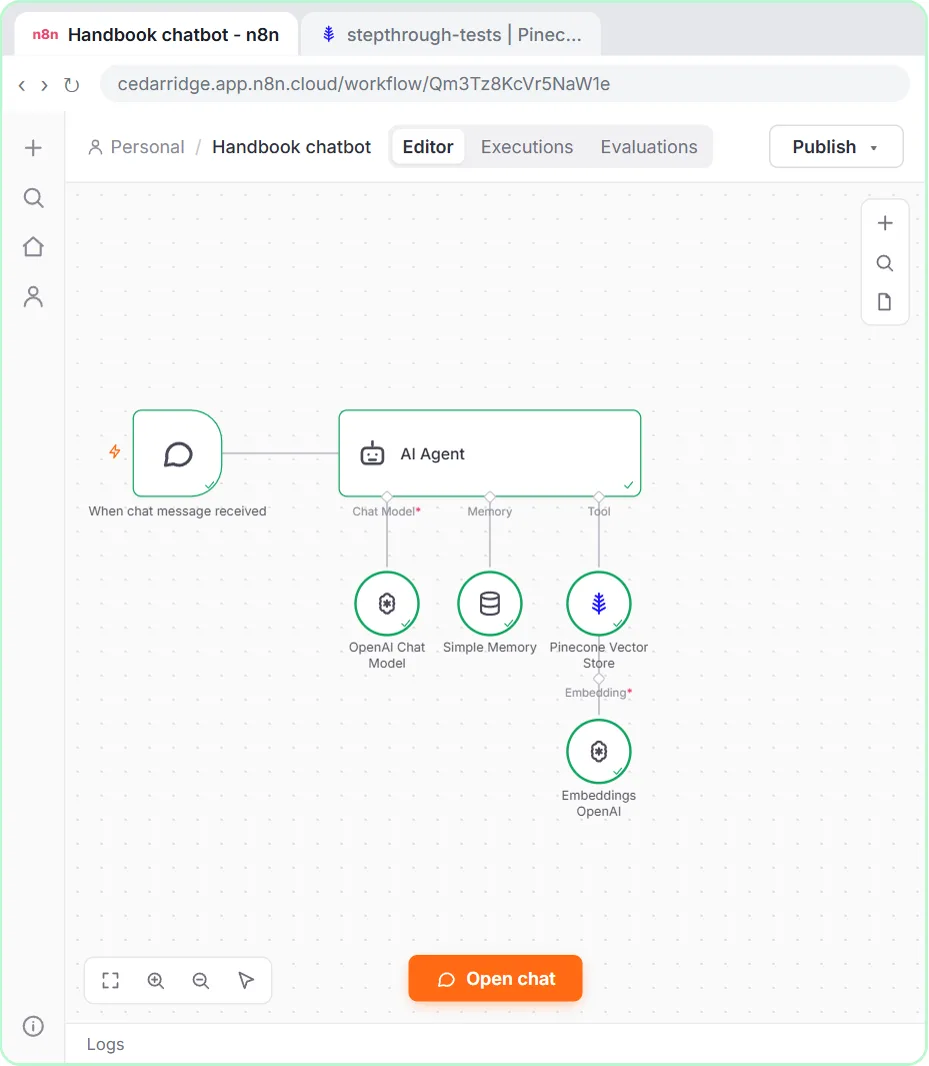Select the Pinecone Vector Store node
Viewport: 929px width, 1066px height.
click(x=599, y=604)
